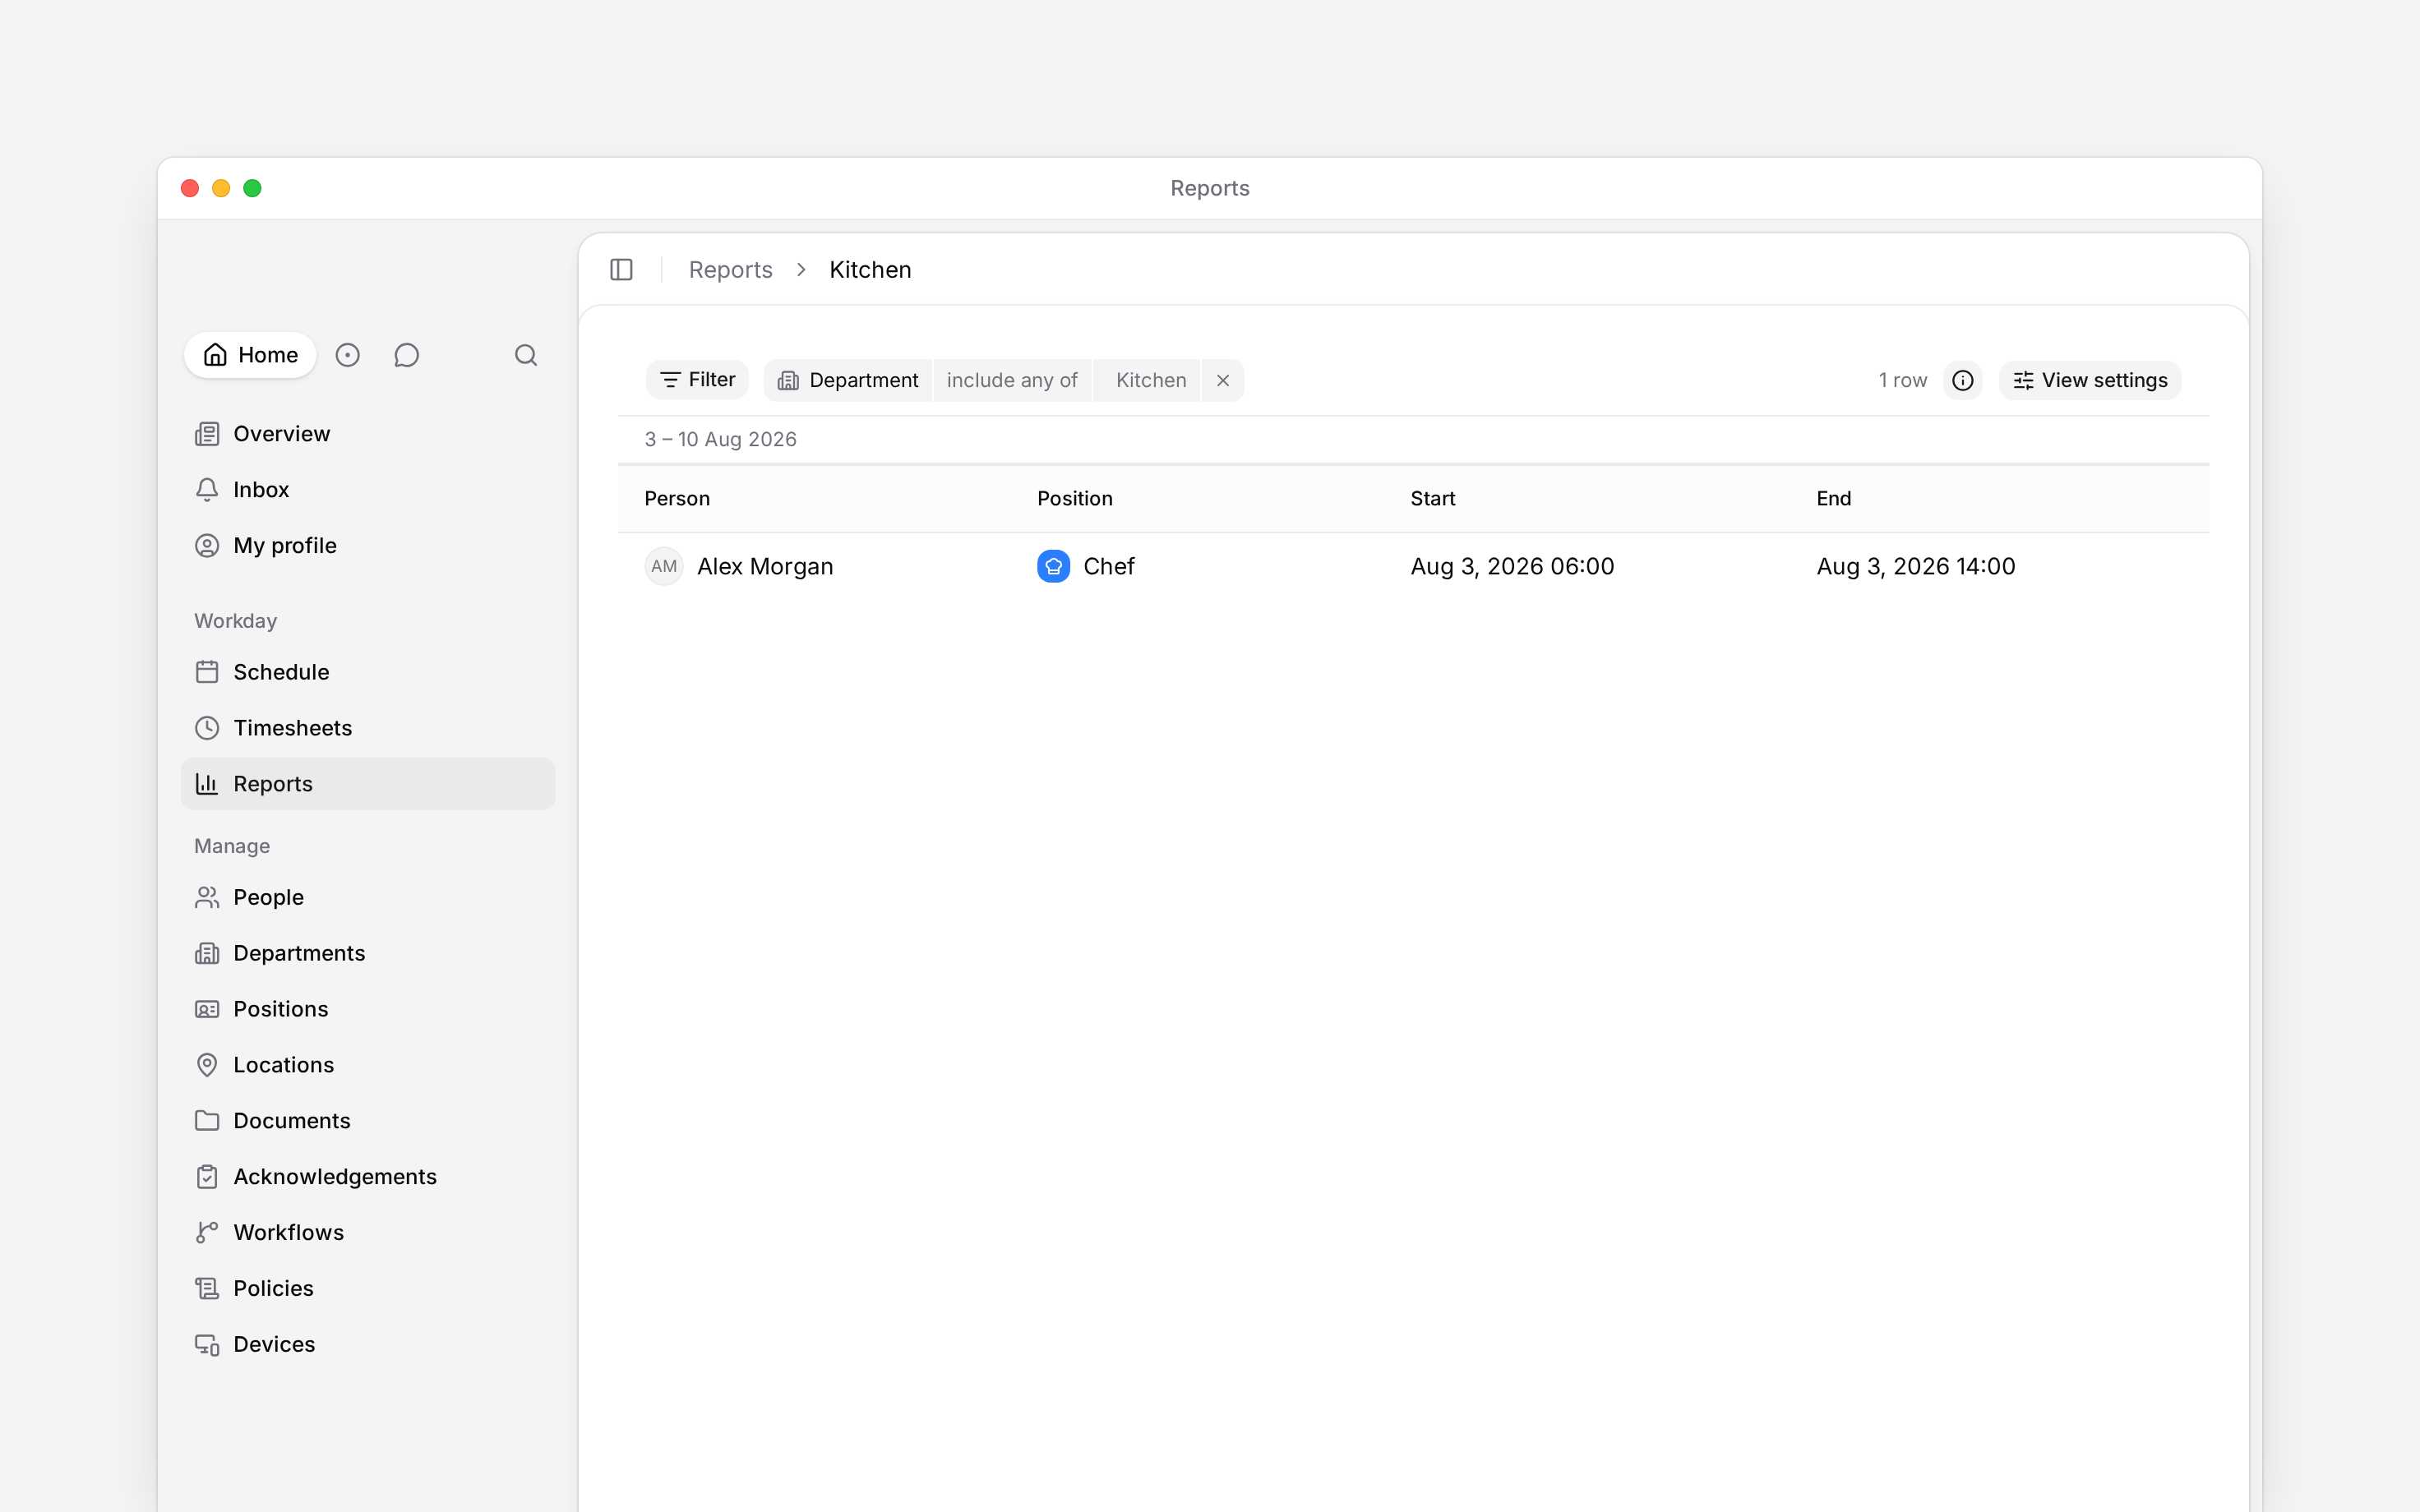
Task: Click the name Alex Morgan
Action: [x=765, y=566]
